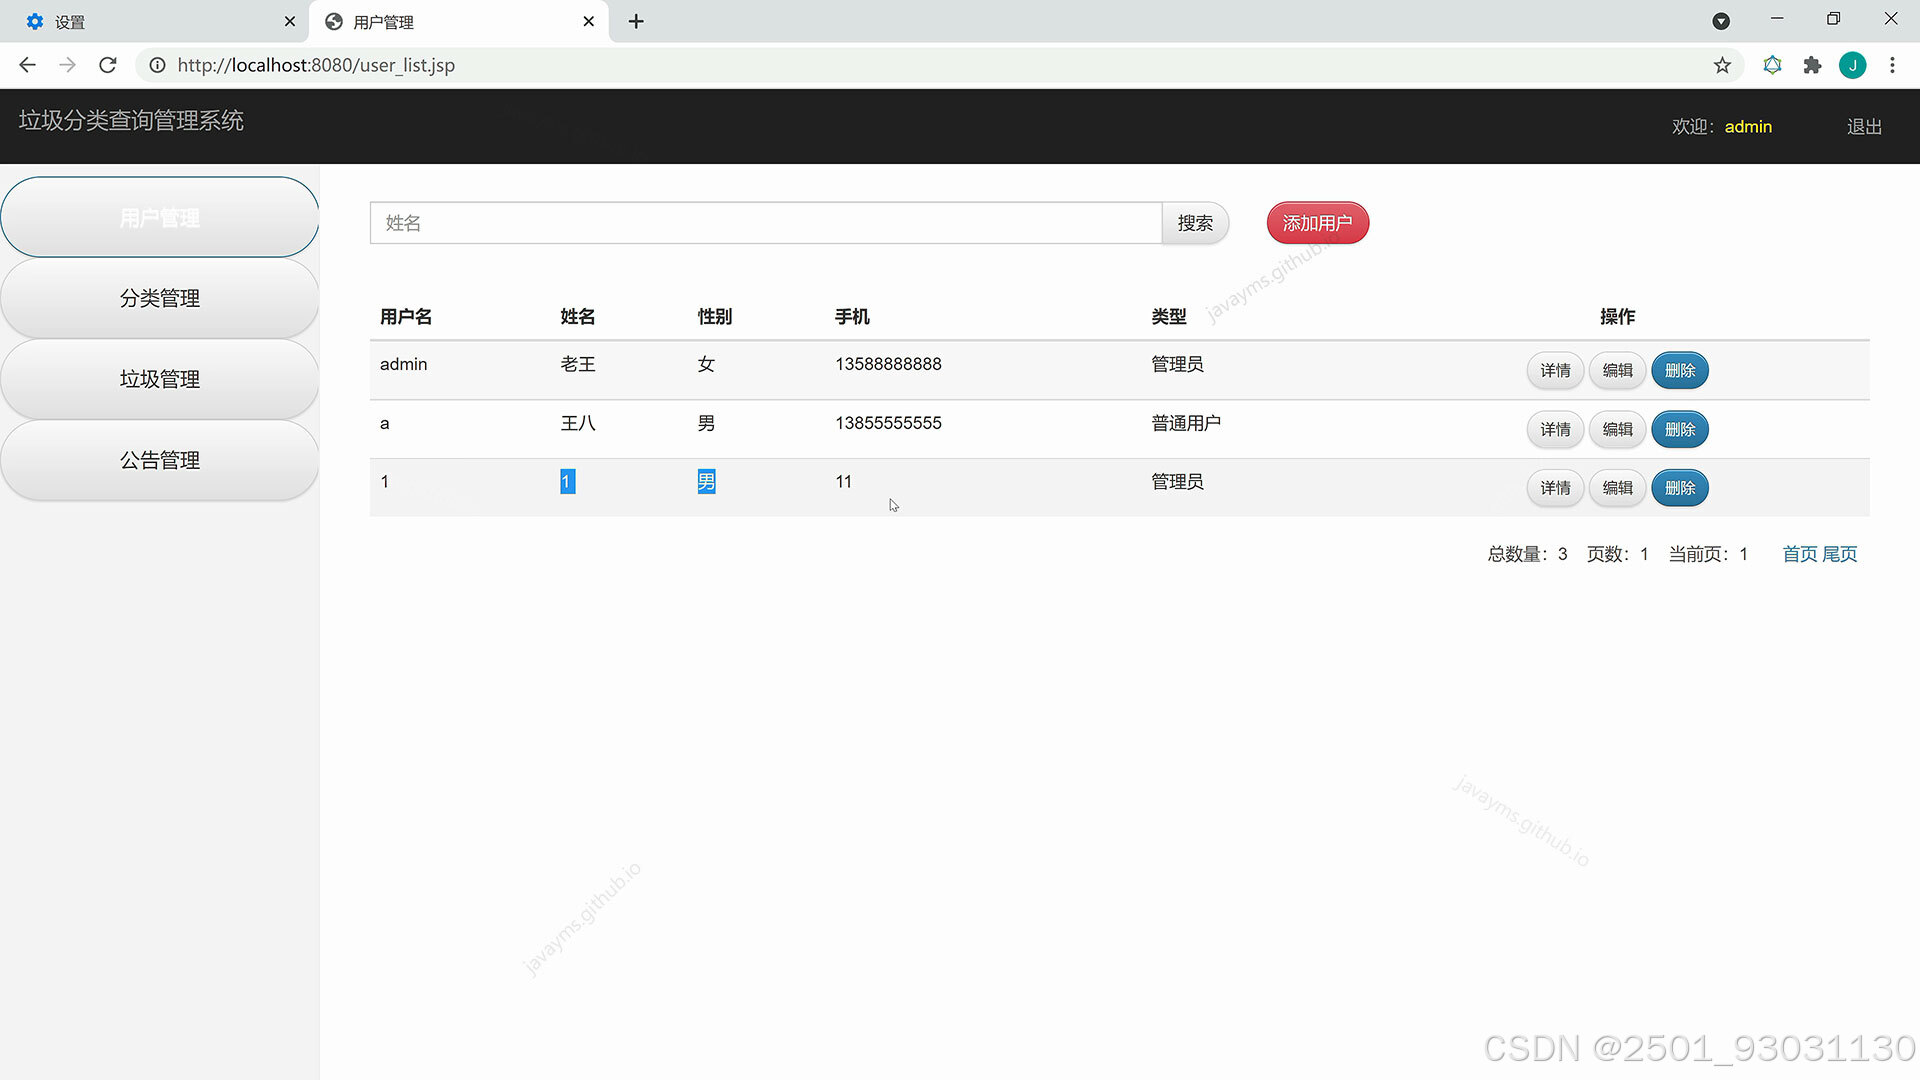Click the 添加用户 button

pos(1317,223)
